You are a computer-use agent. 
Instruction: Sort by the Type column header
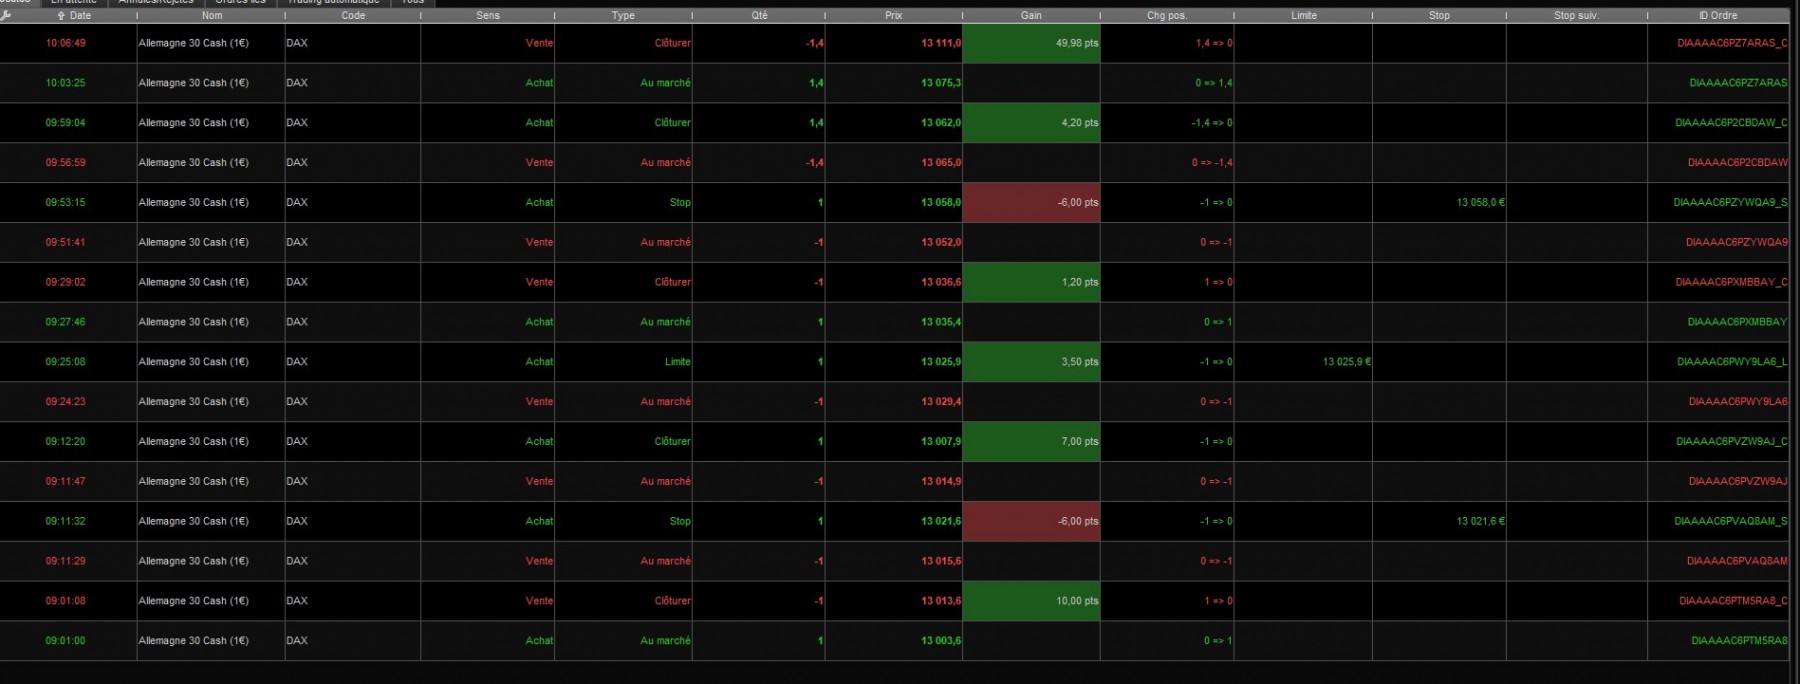(x=623, y=15)
